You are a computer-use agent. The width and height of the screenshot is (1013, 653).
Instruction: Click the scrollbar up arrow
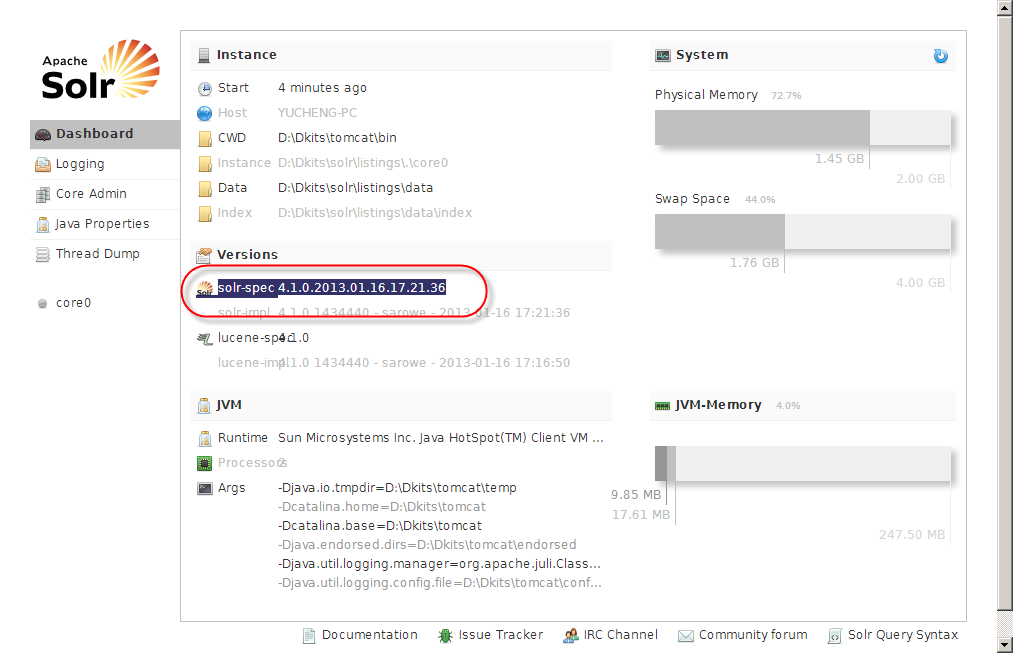coord(1005,8)
